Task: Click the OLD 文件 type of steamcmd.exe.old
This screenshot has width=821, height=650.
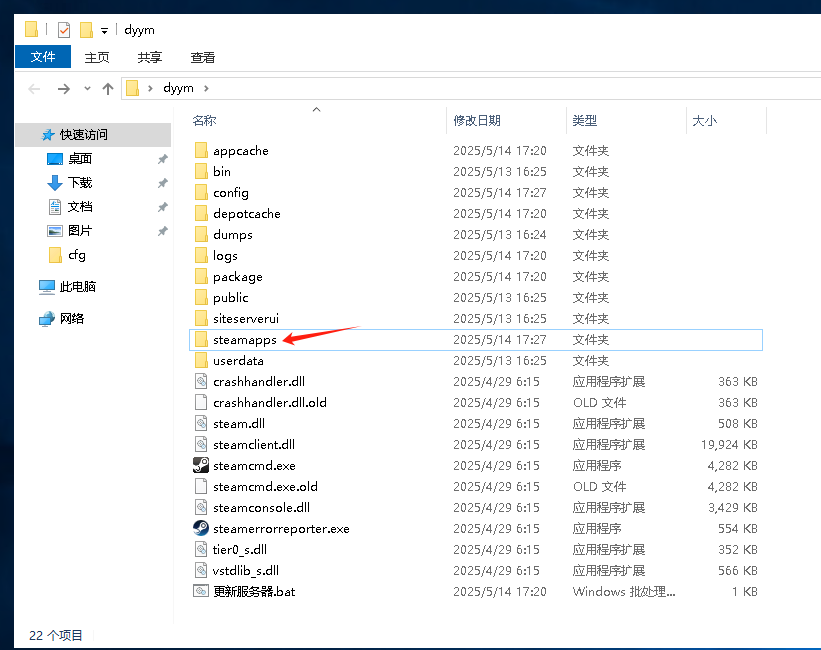Action: point(600,487)
